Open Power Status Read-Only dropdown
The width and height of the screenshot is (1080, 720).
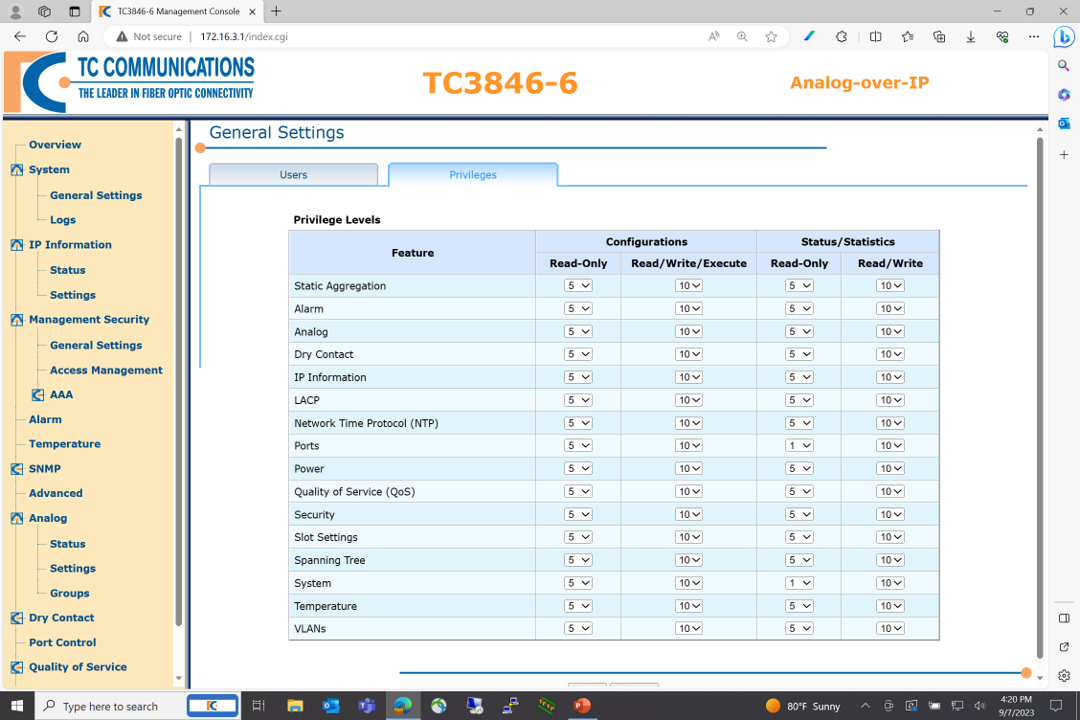click(x=799, y=469)
